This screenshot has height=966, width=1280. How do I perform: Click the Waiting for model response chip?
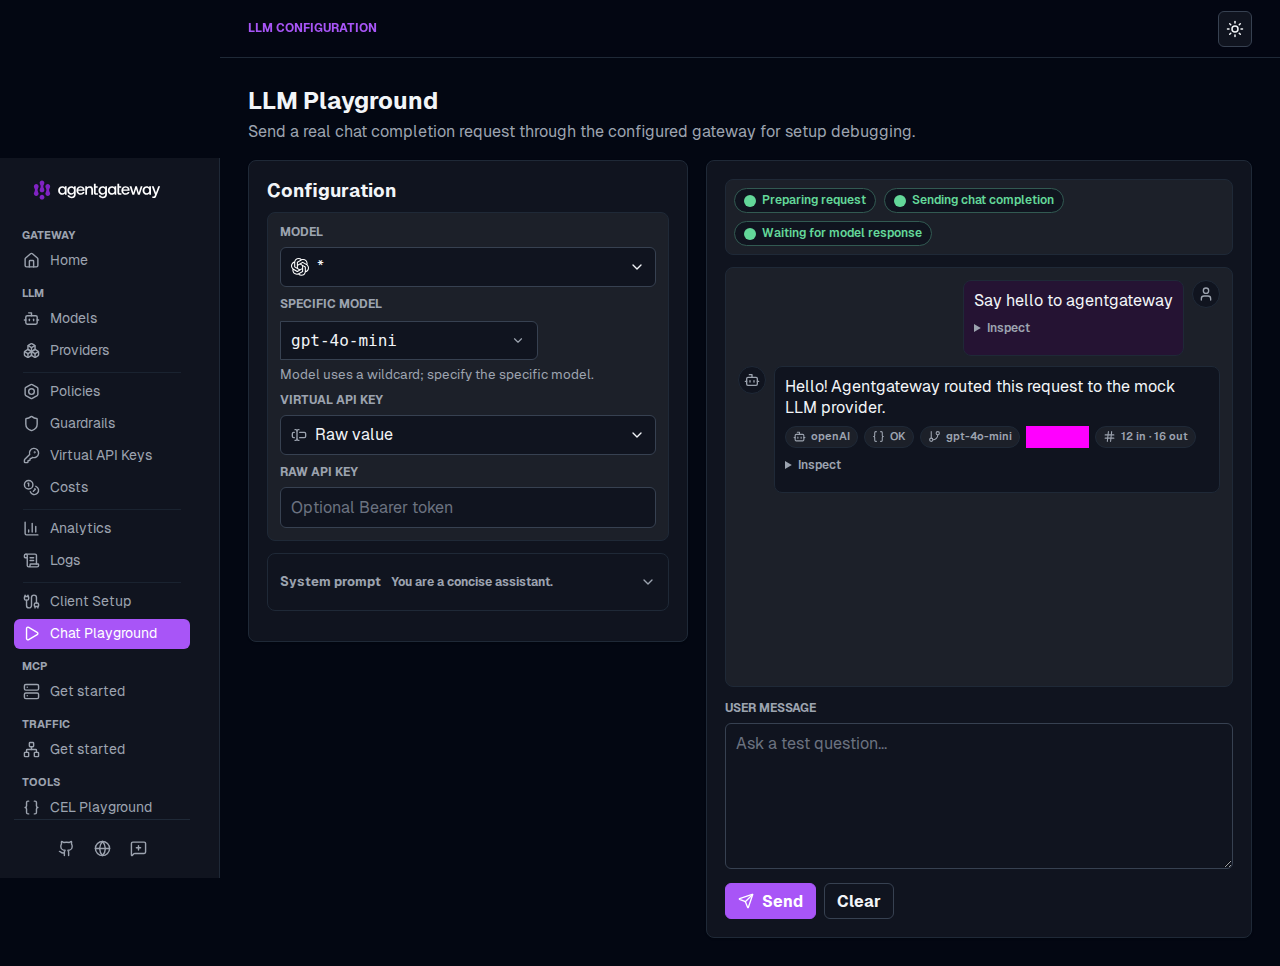tap(833, 233)
